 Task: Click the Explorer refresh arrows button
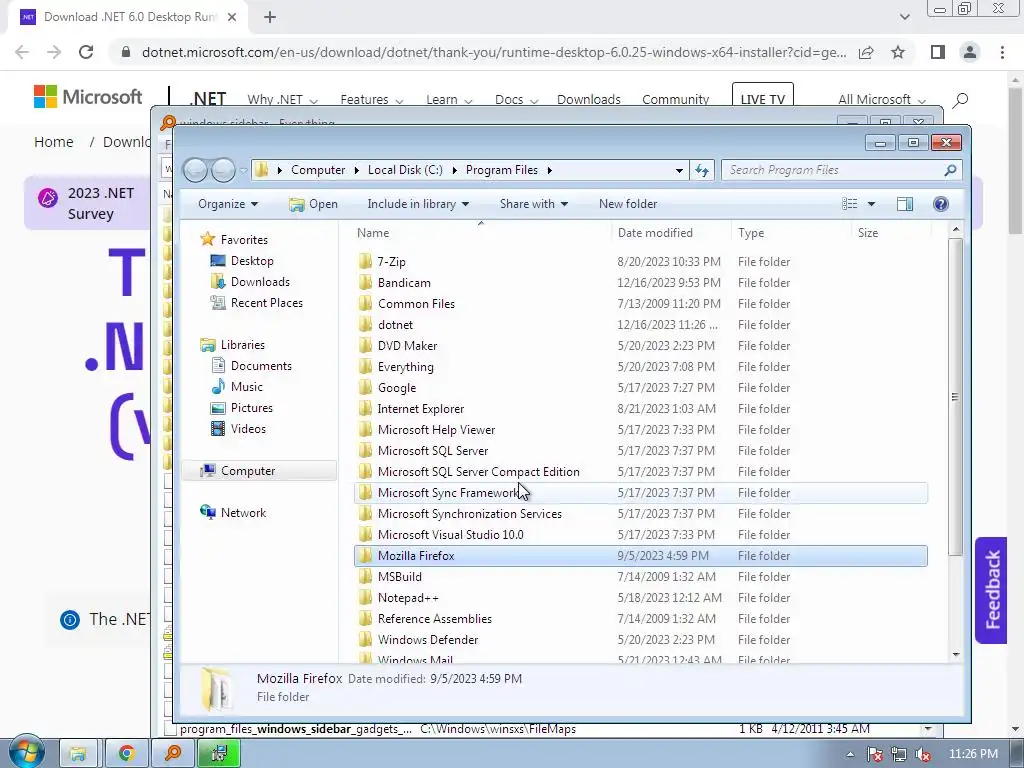click(702, 170)
